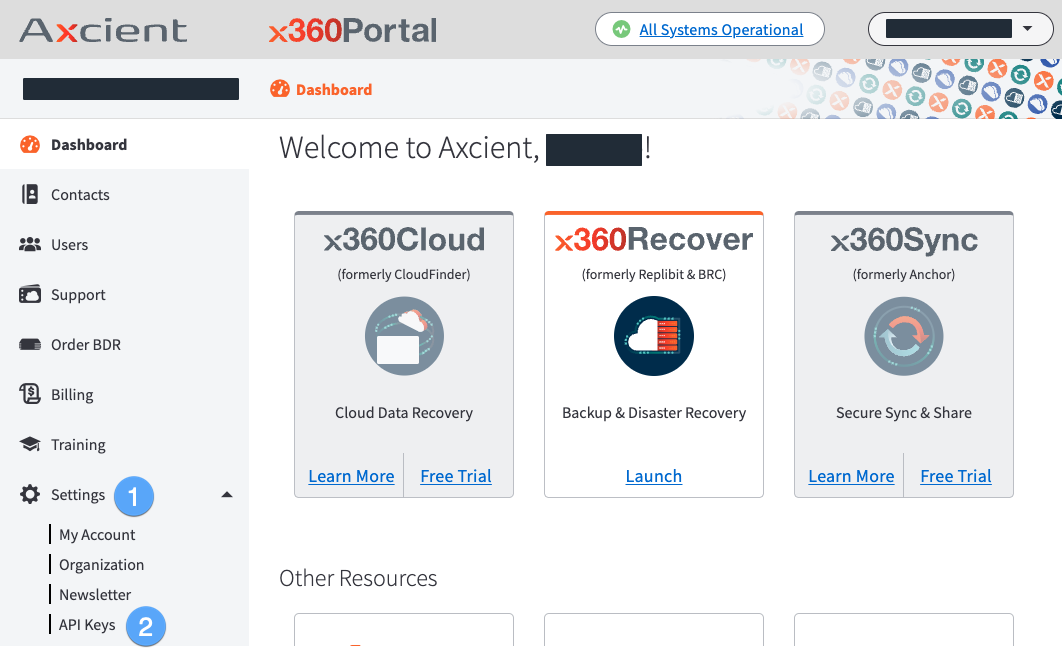Click the x360Sync card title

click(904, 240)
